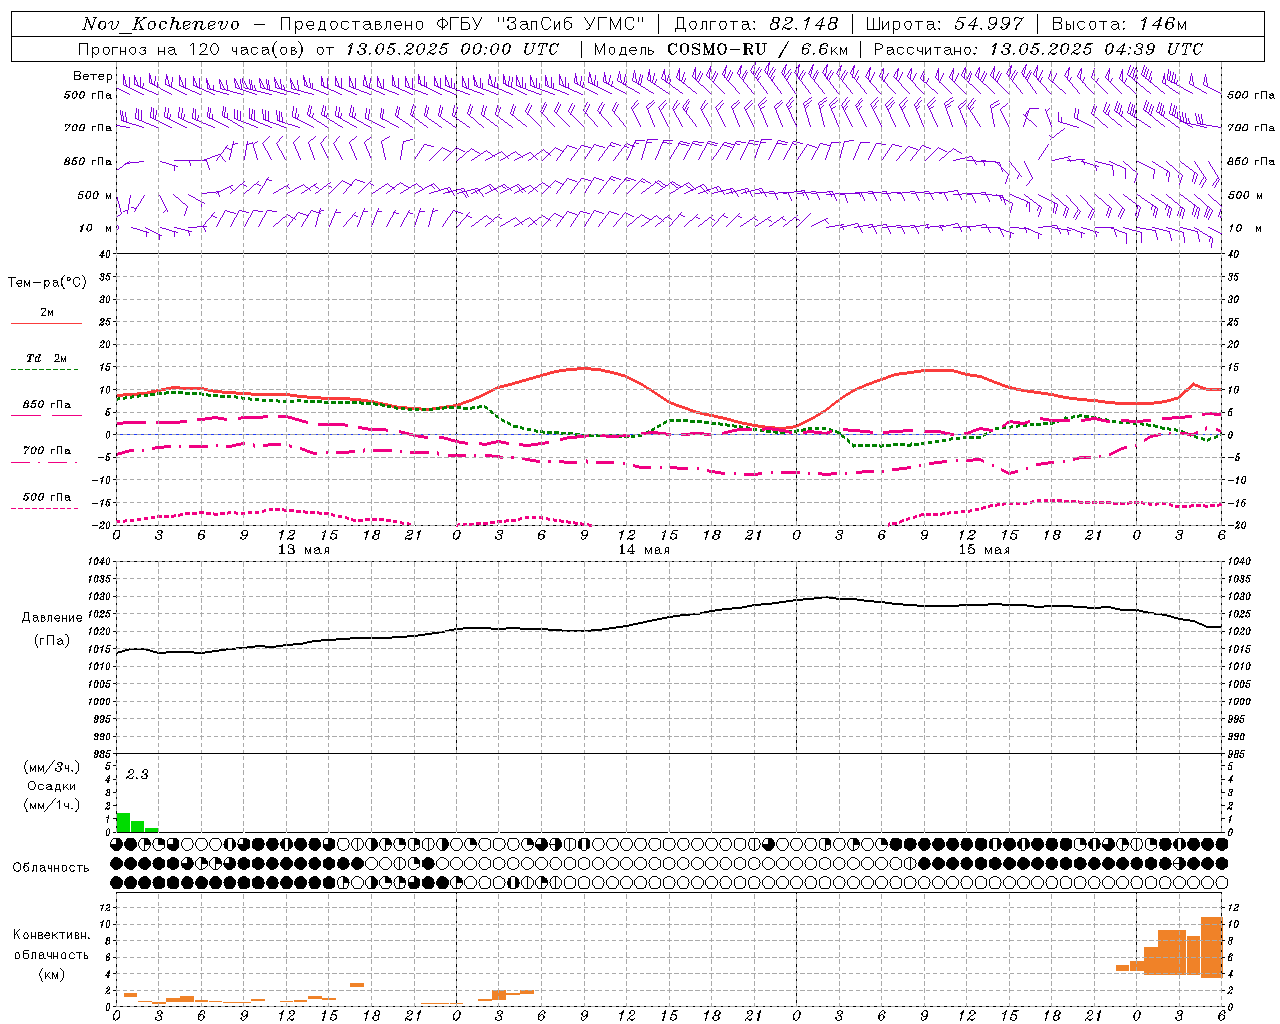Select the Прогноз на 120 часа(ов) text
Viewport: 1280px width, 1024px height.
(192, 49)
